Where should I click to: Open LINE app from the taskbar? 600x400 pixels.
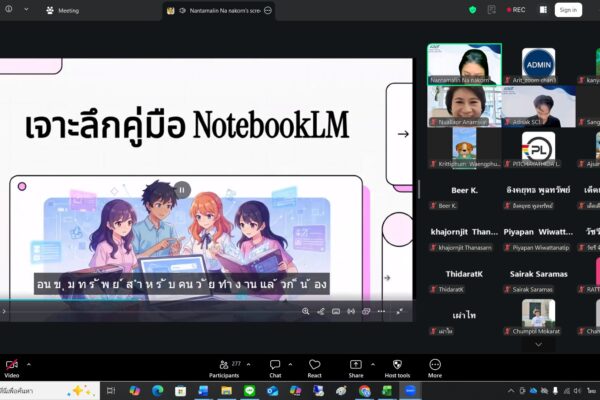pos(249,391)
